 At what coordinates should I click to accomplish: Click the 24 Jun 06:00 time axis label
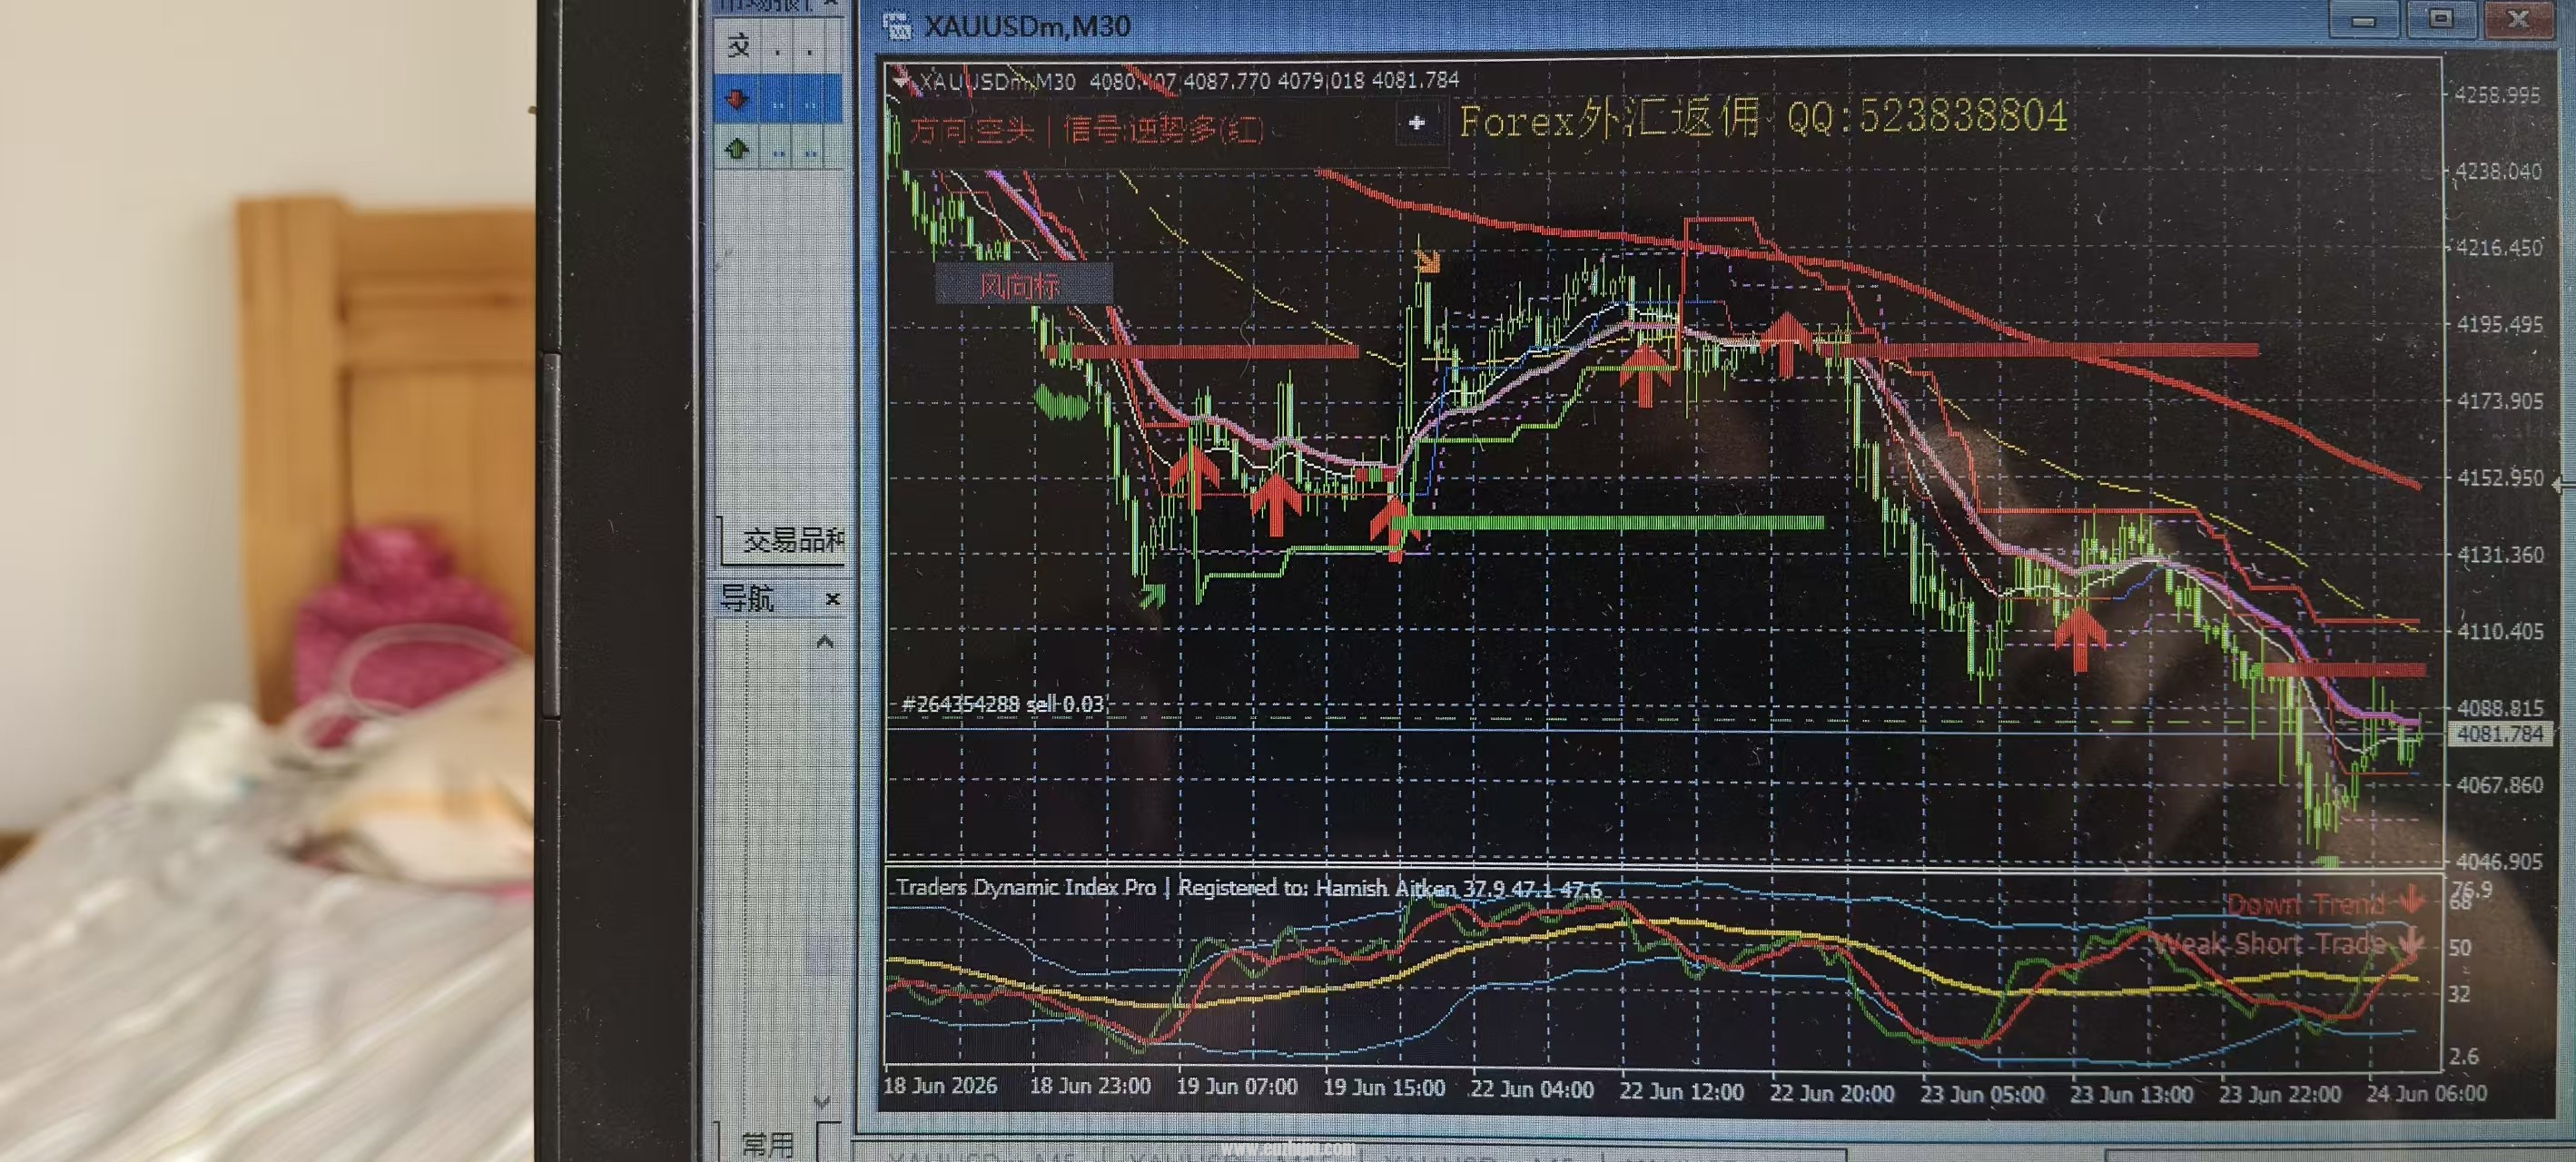tap(2427, 1094)
